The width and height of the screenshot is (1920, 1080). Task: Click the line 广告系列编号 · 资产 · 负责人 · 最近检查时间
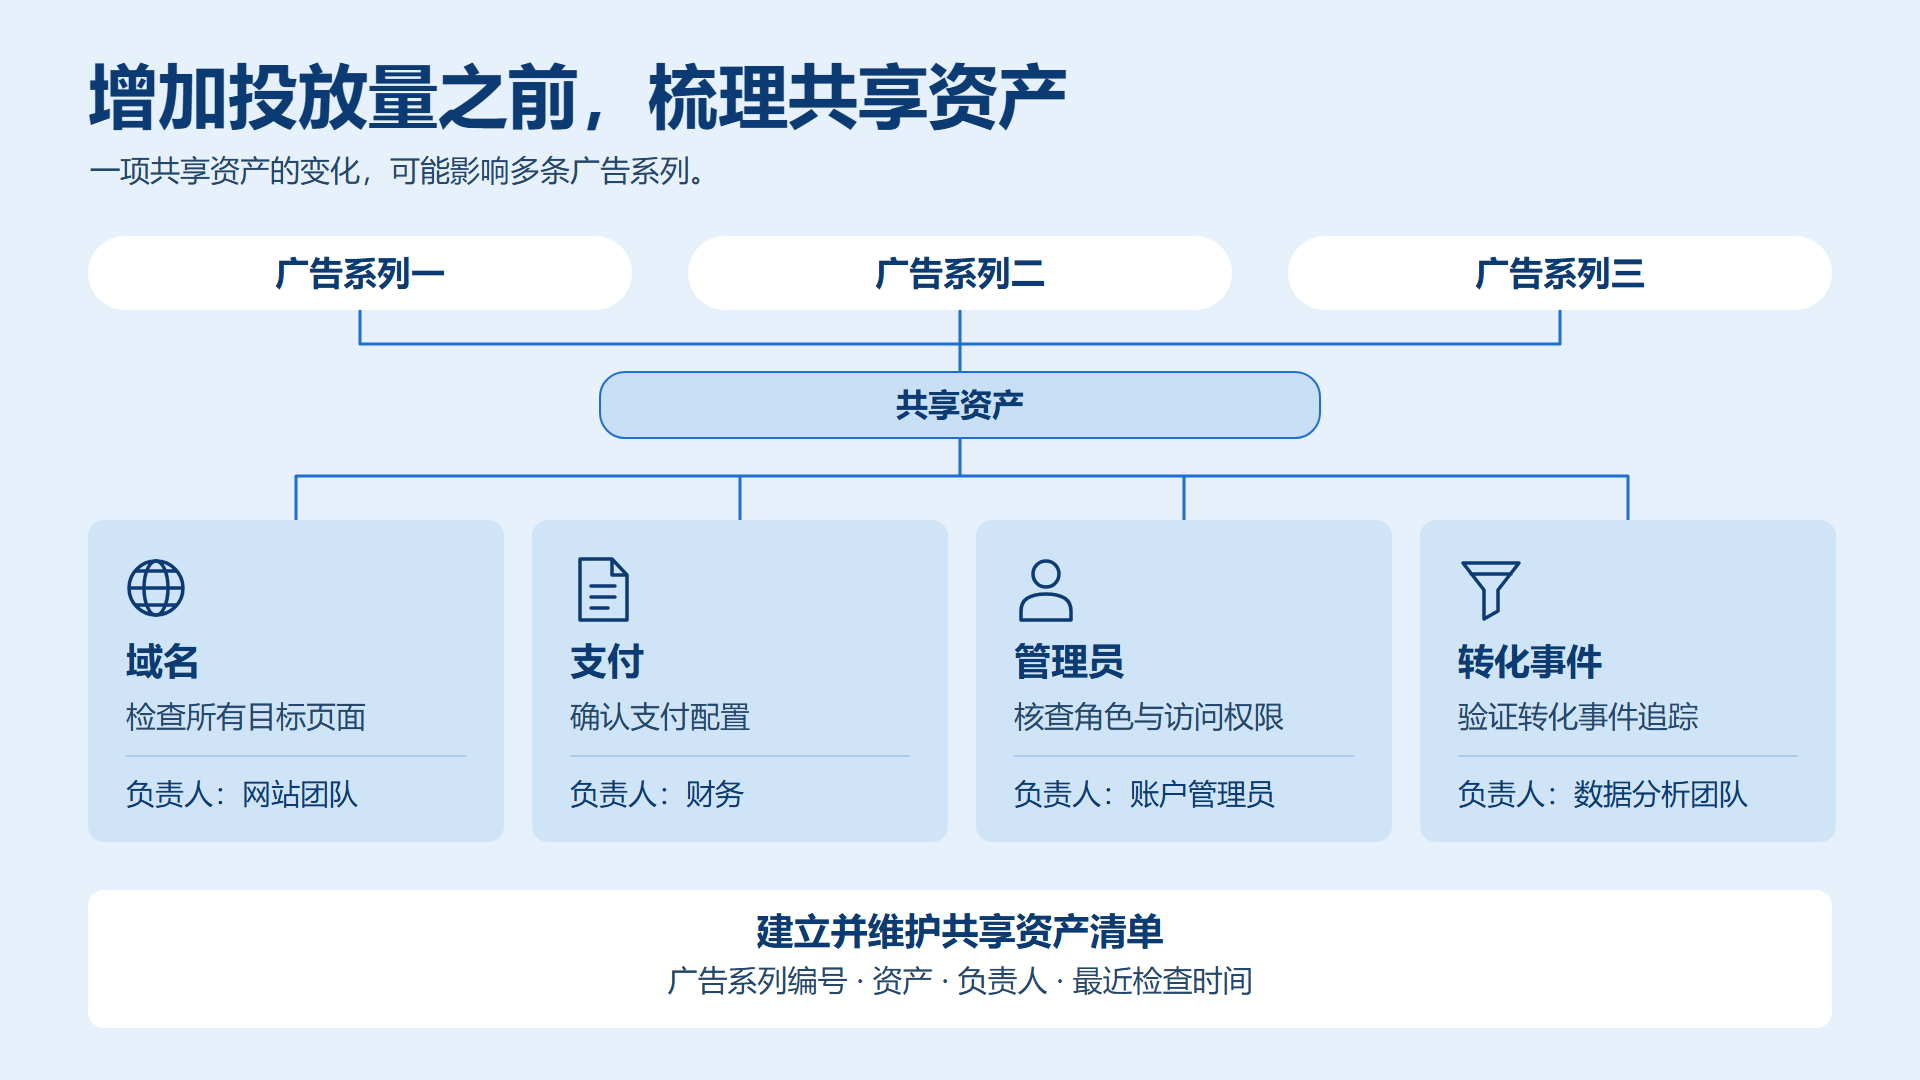tap(960, 981)
